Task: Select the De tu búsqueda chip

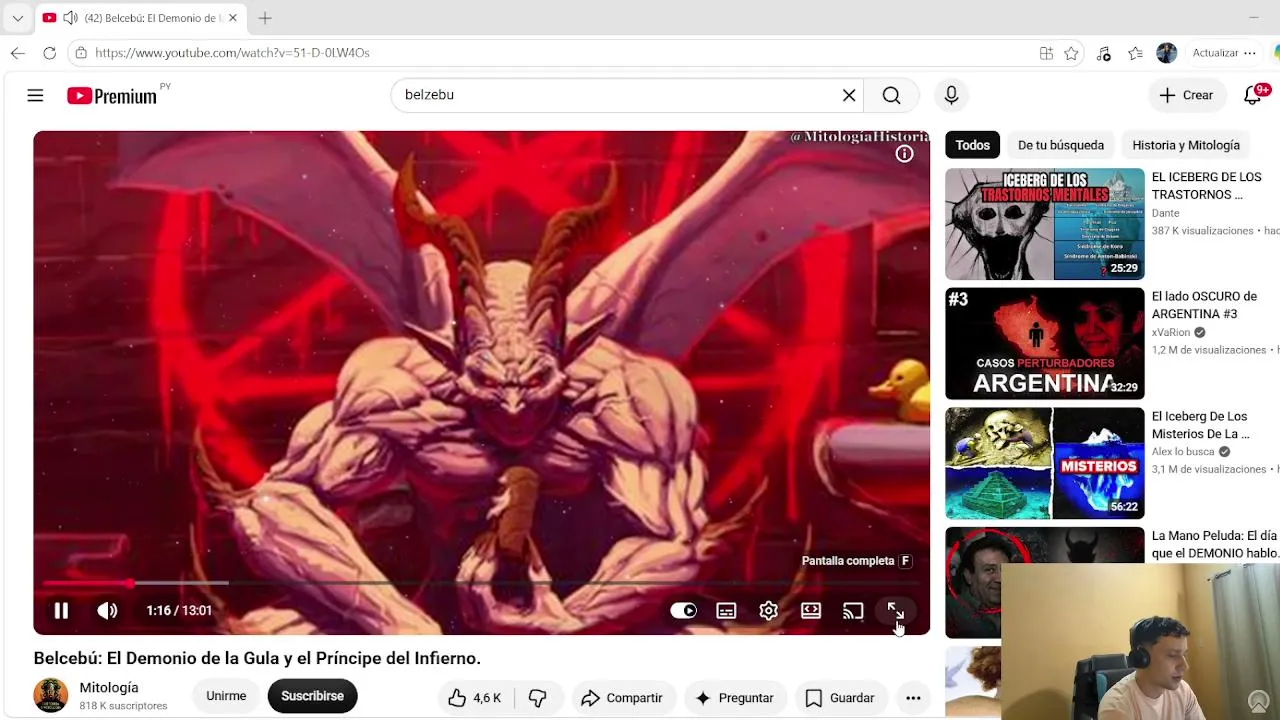Action: 1061,145
